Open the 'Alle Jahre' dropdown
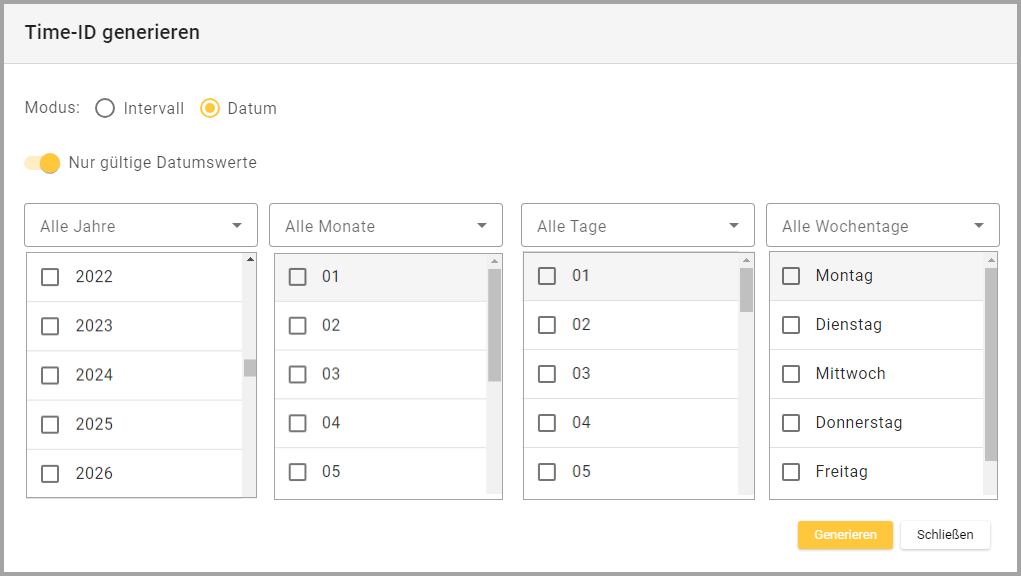 pyautogui.click(x=141, y=226)
